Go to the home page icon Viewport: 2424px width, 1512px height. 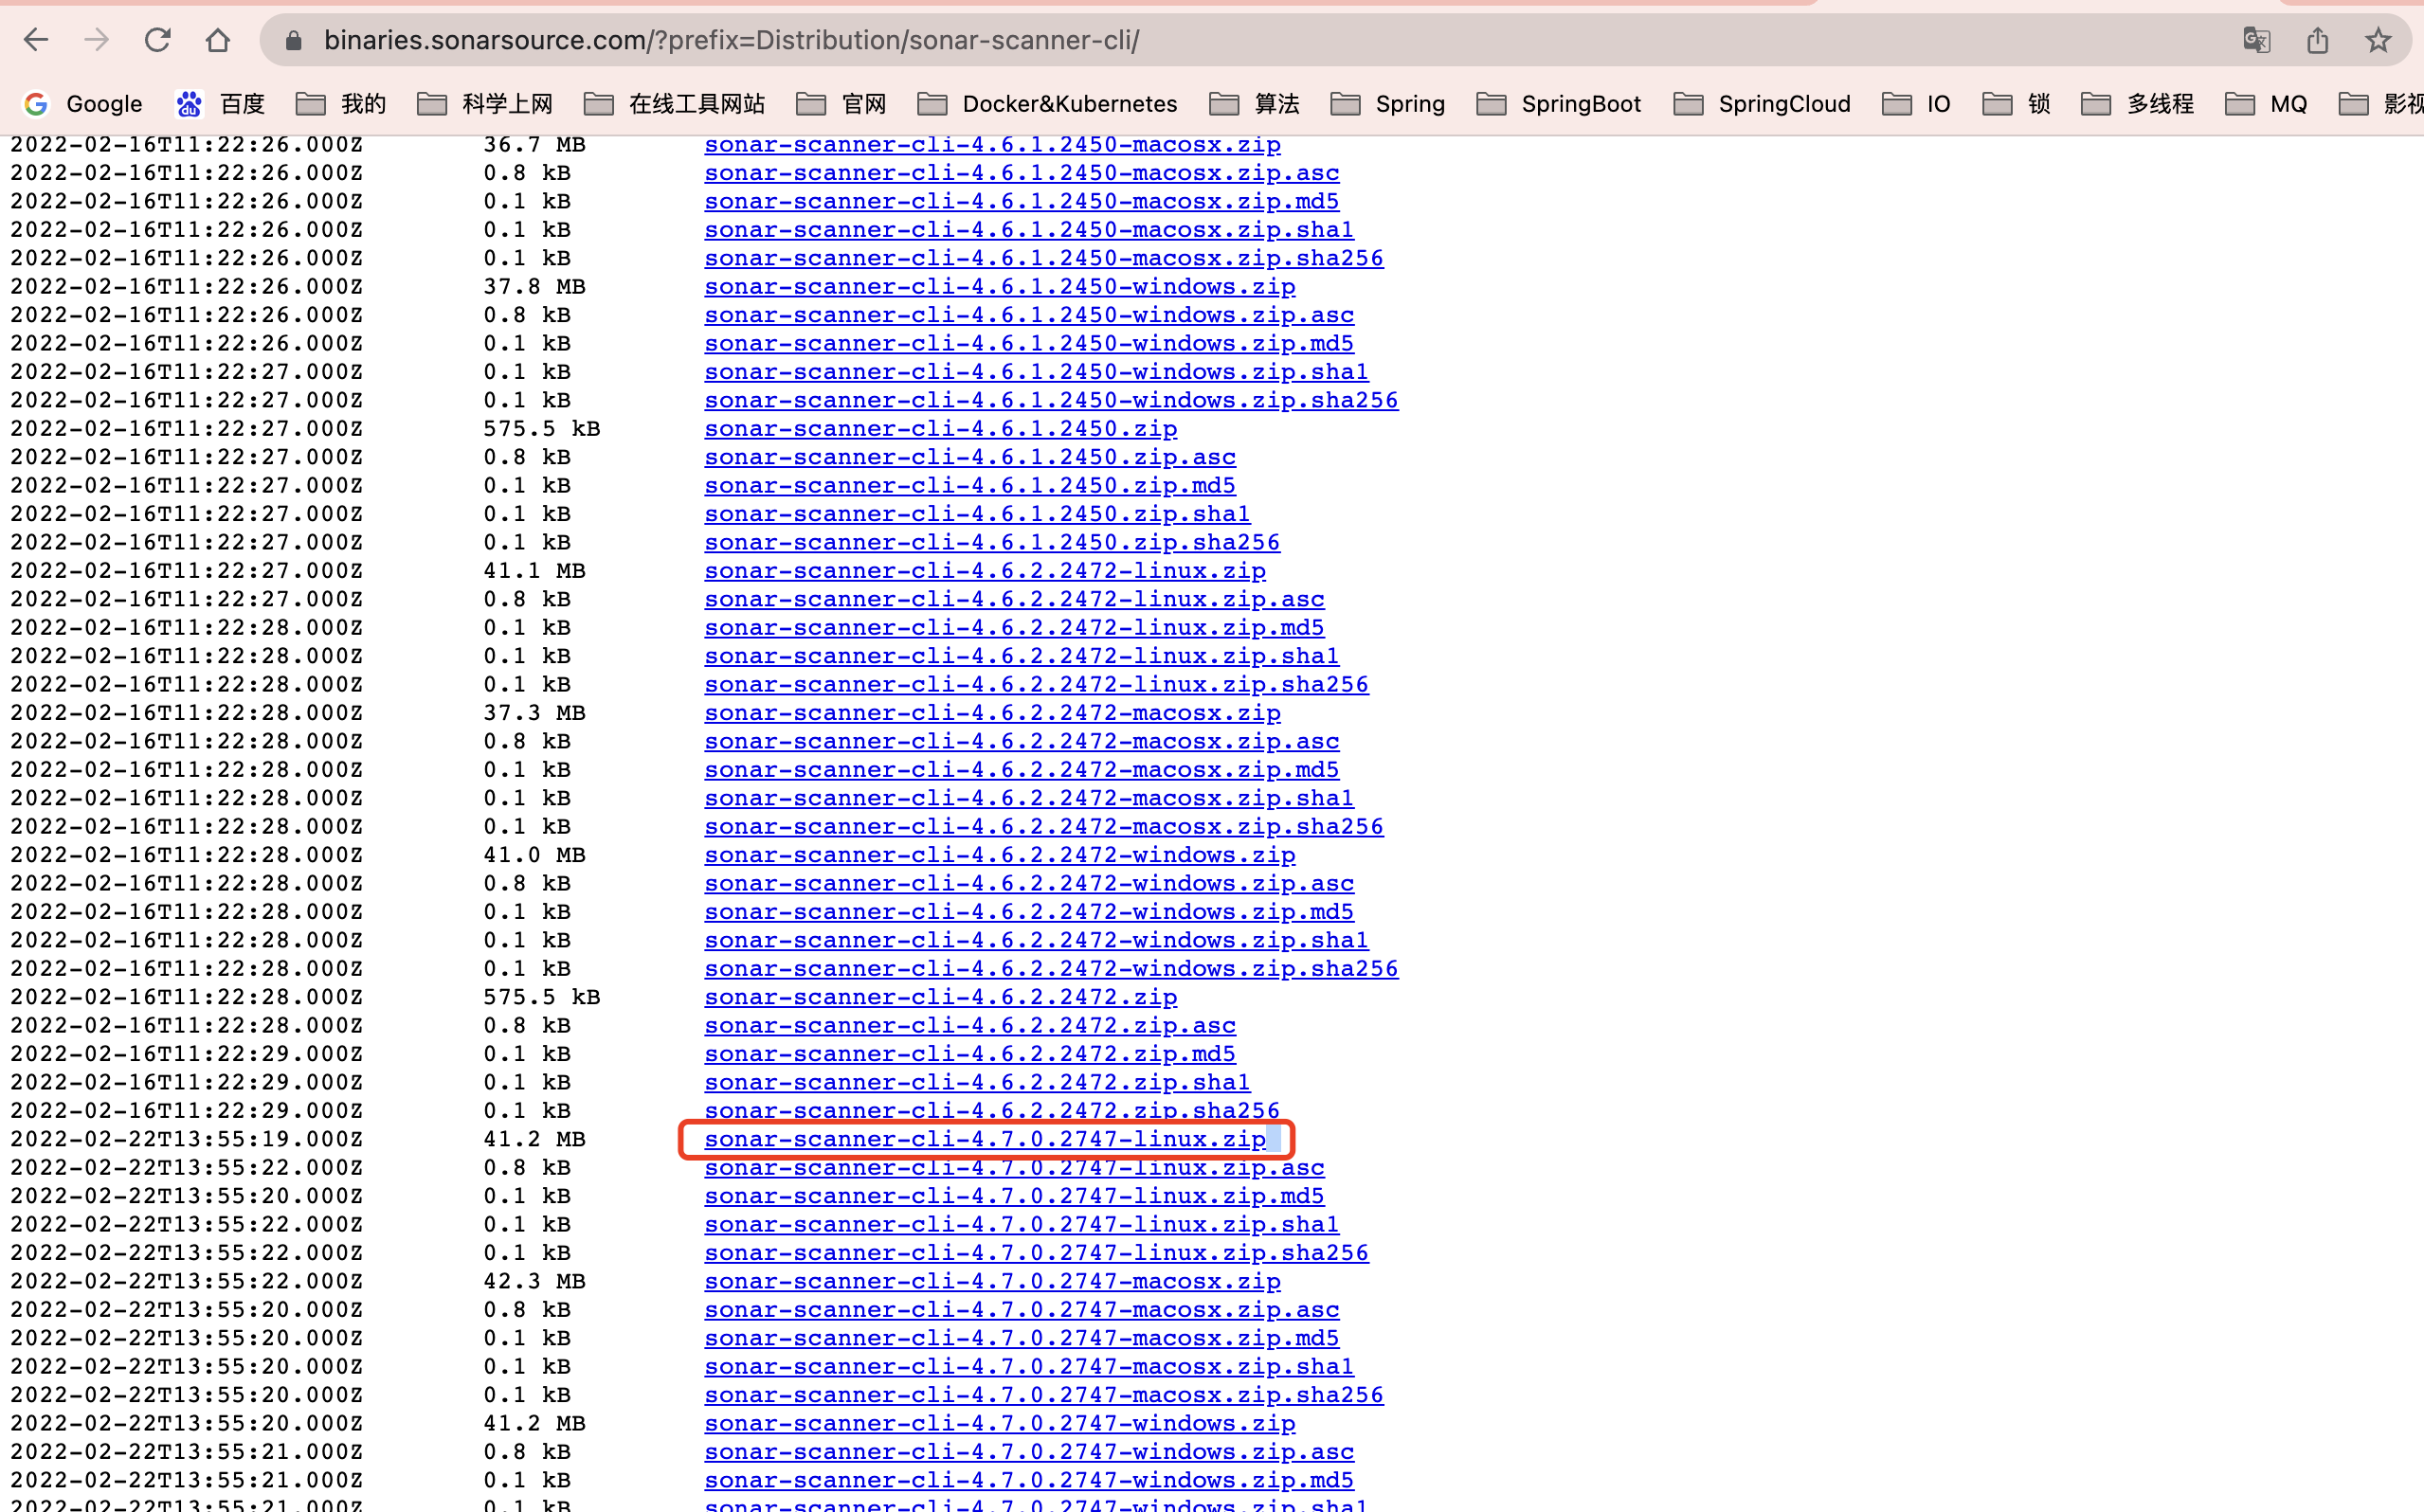click(218, 40)
